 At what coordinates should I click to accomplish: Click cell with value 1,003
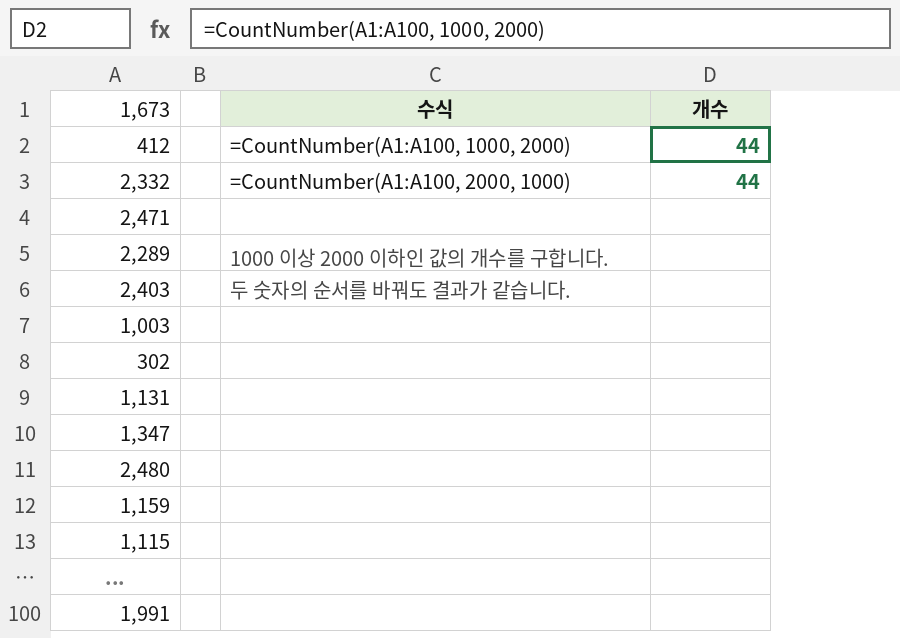point(115,325)
